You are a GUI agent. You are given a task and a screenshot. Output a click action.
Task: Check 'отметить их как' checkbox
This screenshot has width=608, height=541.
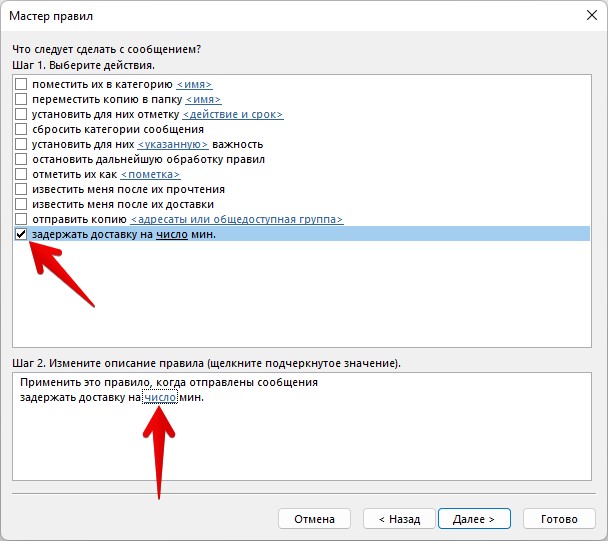click(21, 174)
